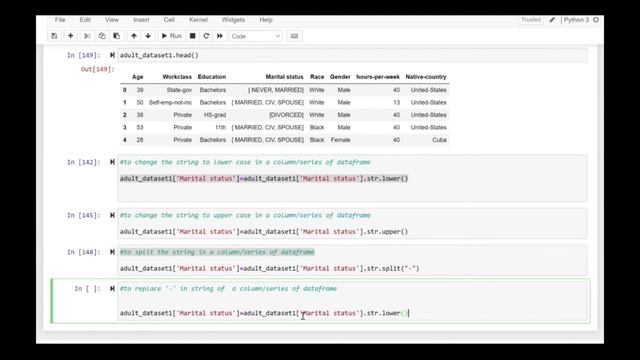Viewport: 640px width, 360px height.
Task: Open the Help menu
Action: (x=266, y=20)
